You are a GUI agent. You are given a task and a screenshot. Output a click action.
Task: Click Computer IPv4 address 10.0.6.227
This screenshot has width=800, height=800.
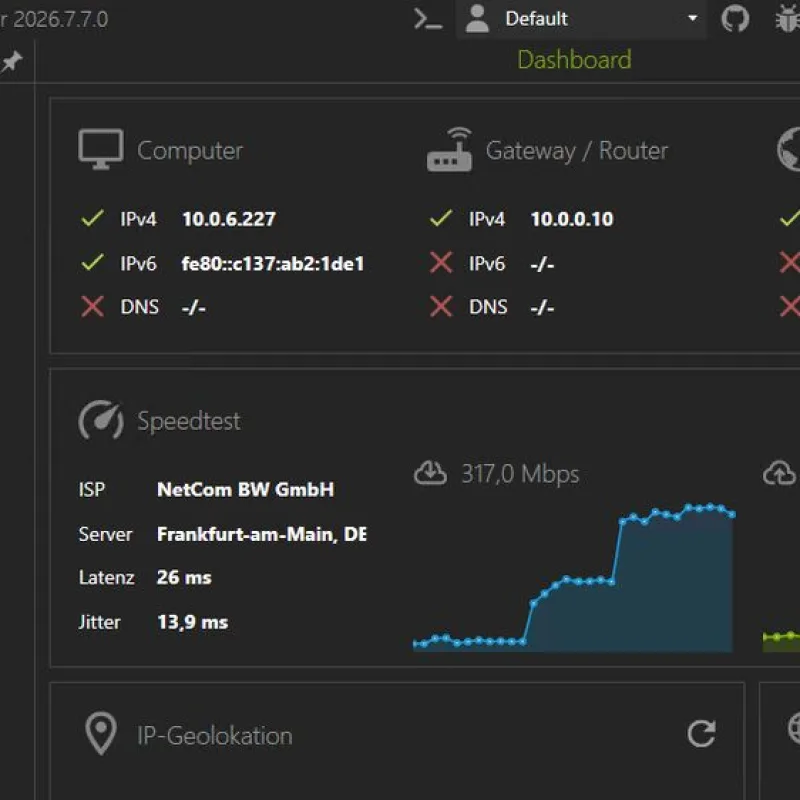coord(229,219)
